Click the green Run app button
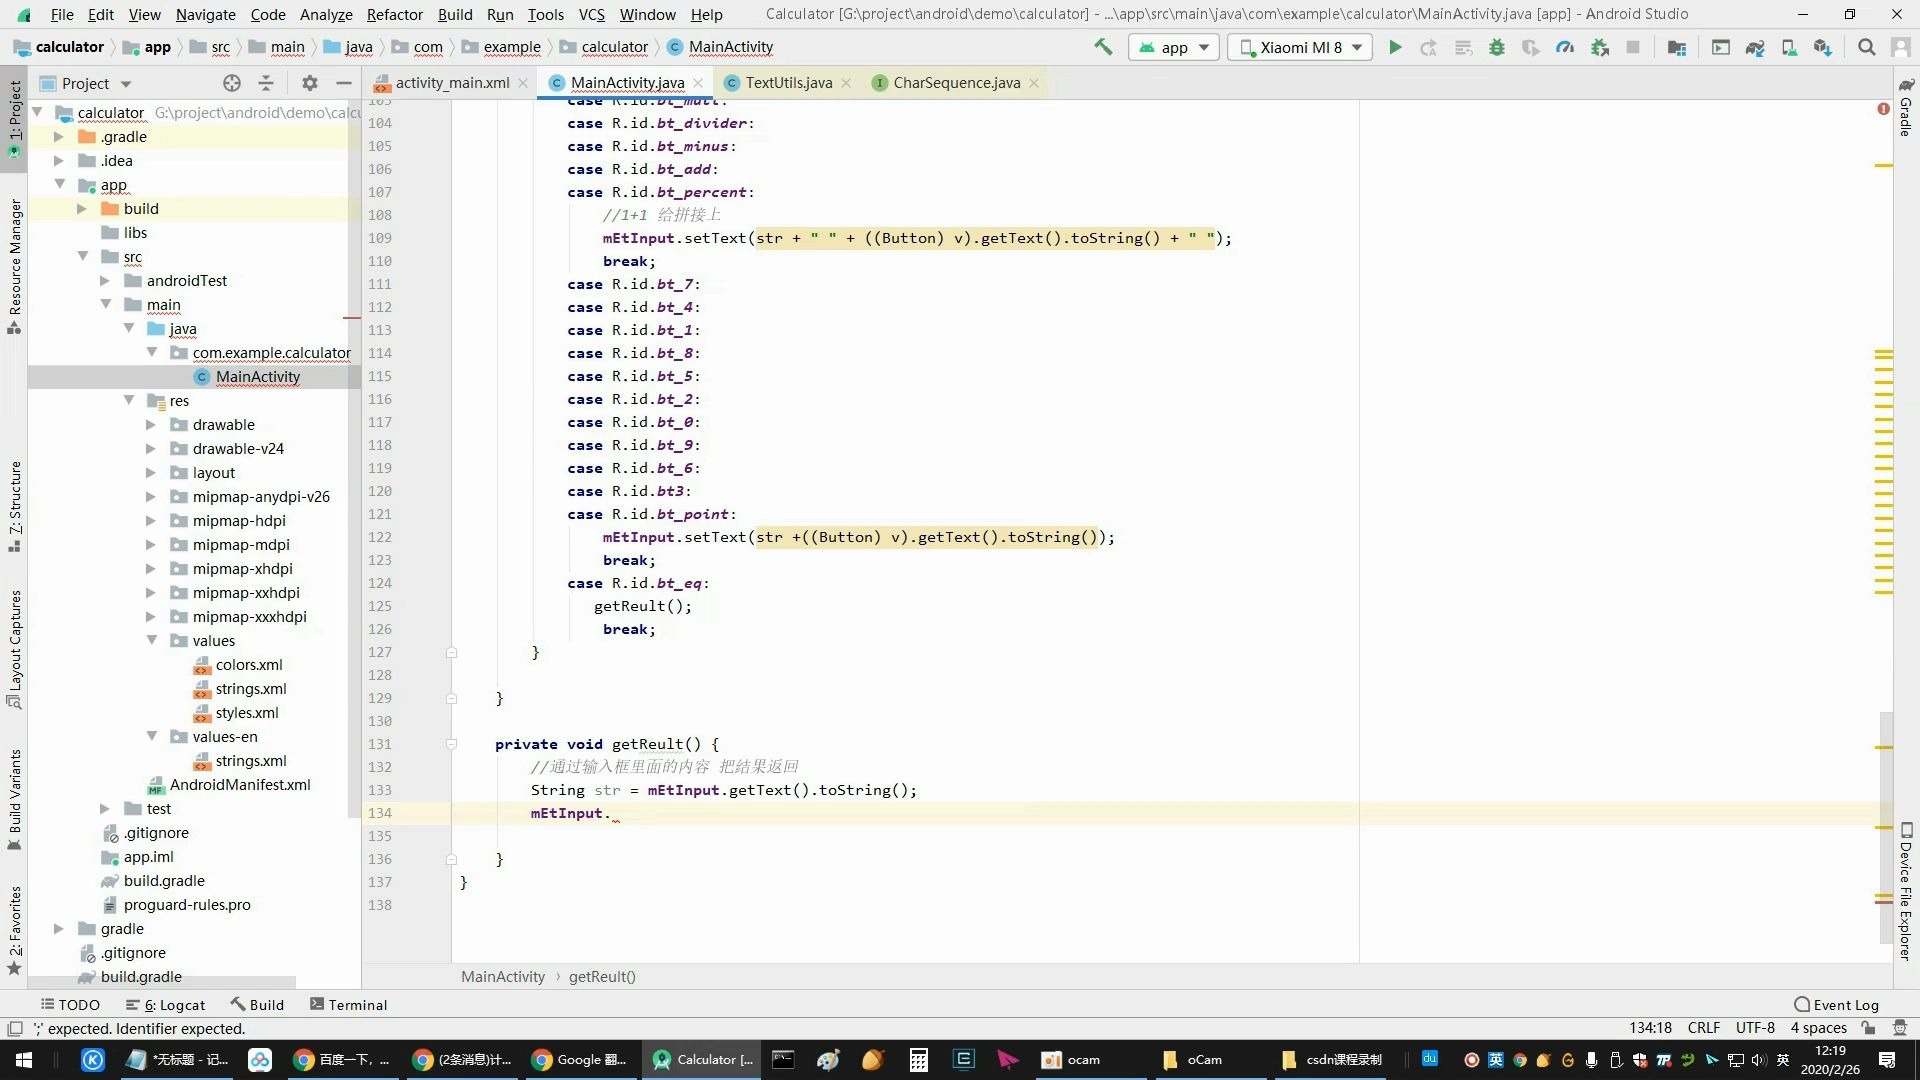 (1395, 47)
